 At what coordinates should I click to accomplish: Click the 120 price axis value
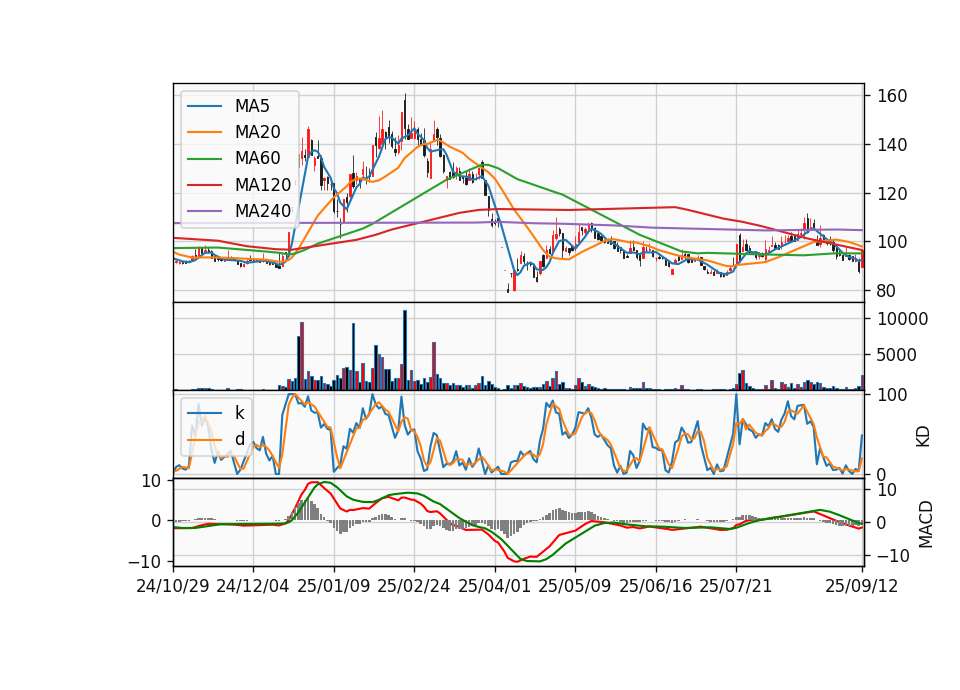pyautogui.click(x=892, y=194)
